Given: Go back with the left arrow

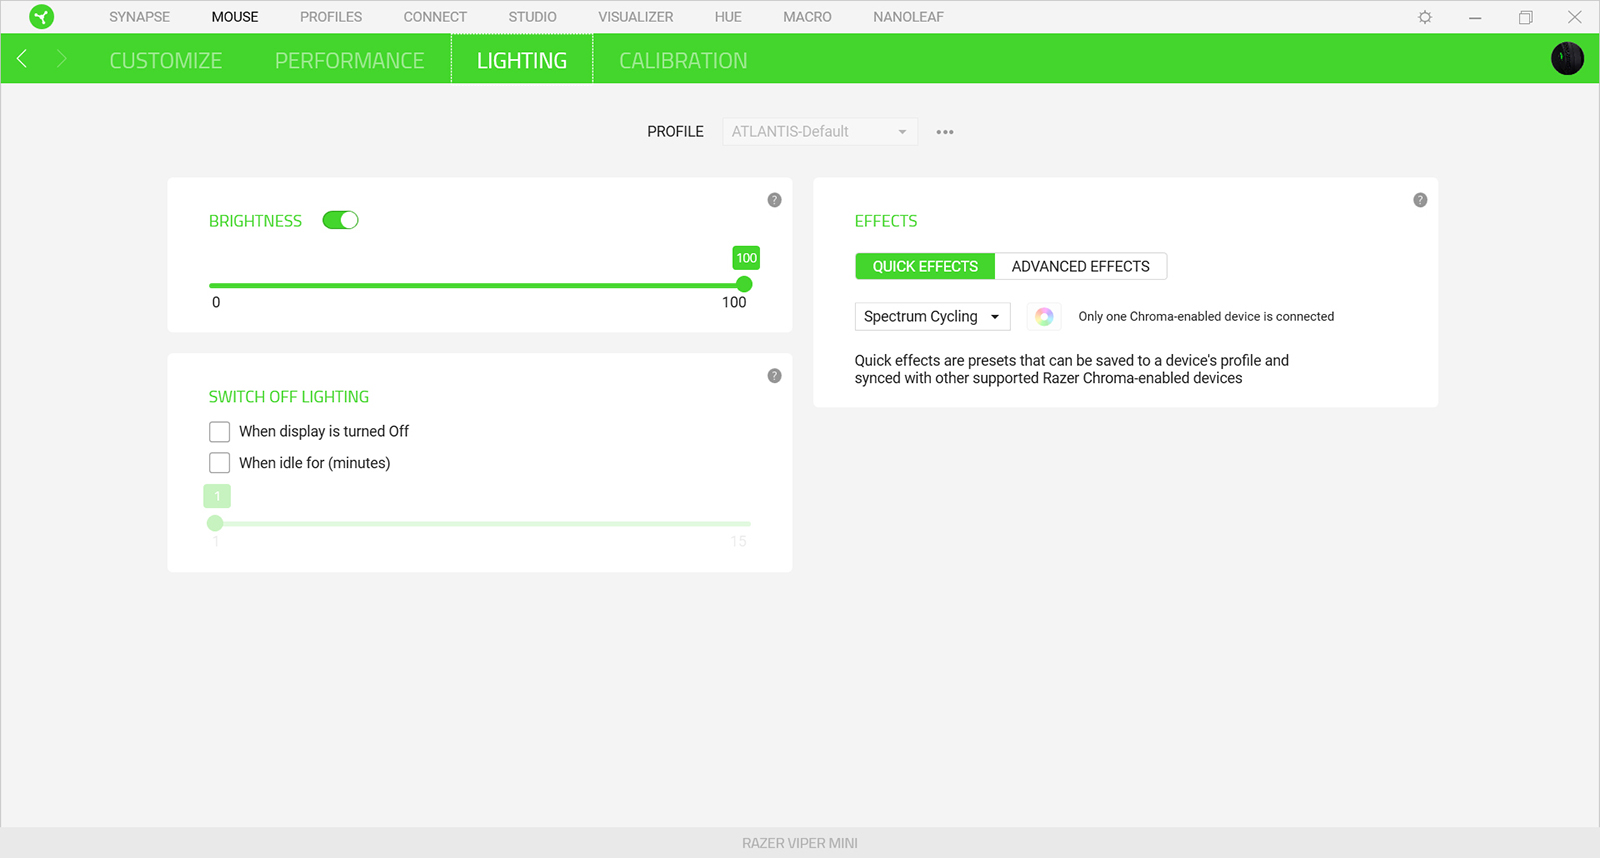Looking at the screenshot, I should pyautogui.click(x=22, y=59).
